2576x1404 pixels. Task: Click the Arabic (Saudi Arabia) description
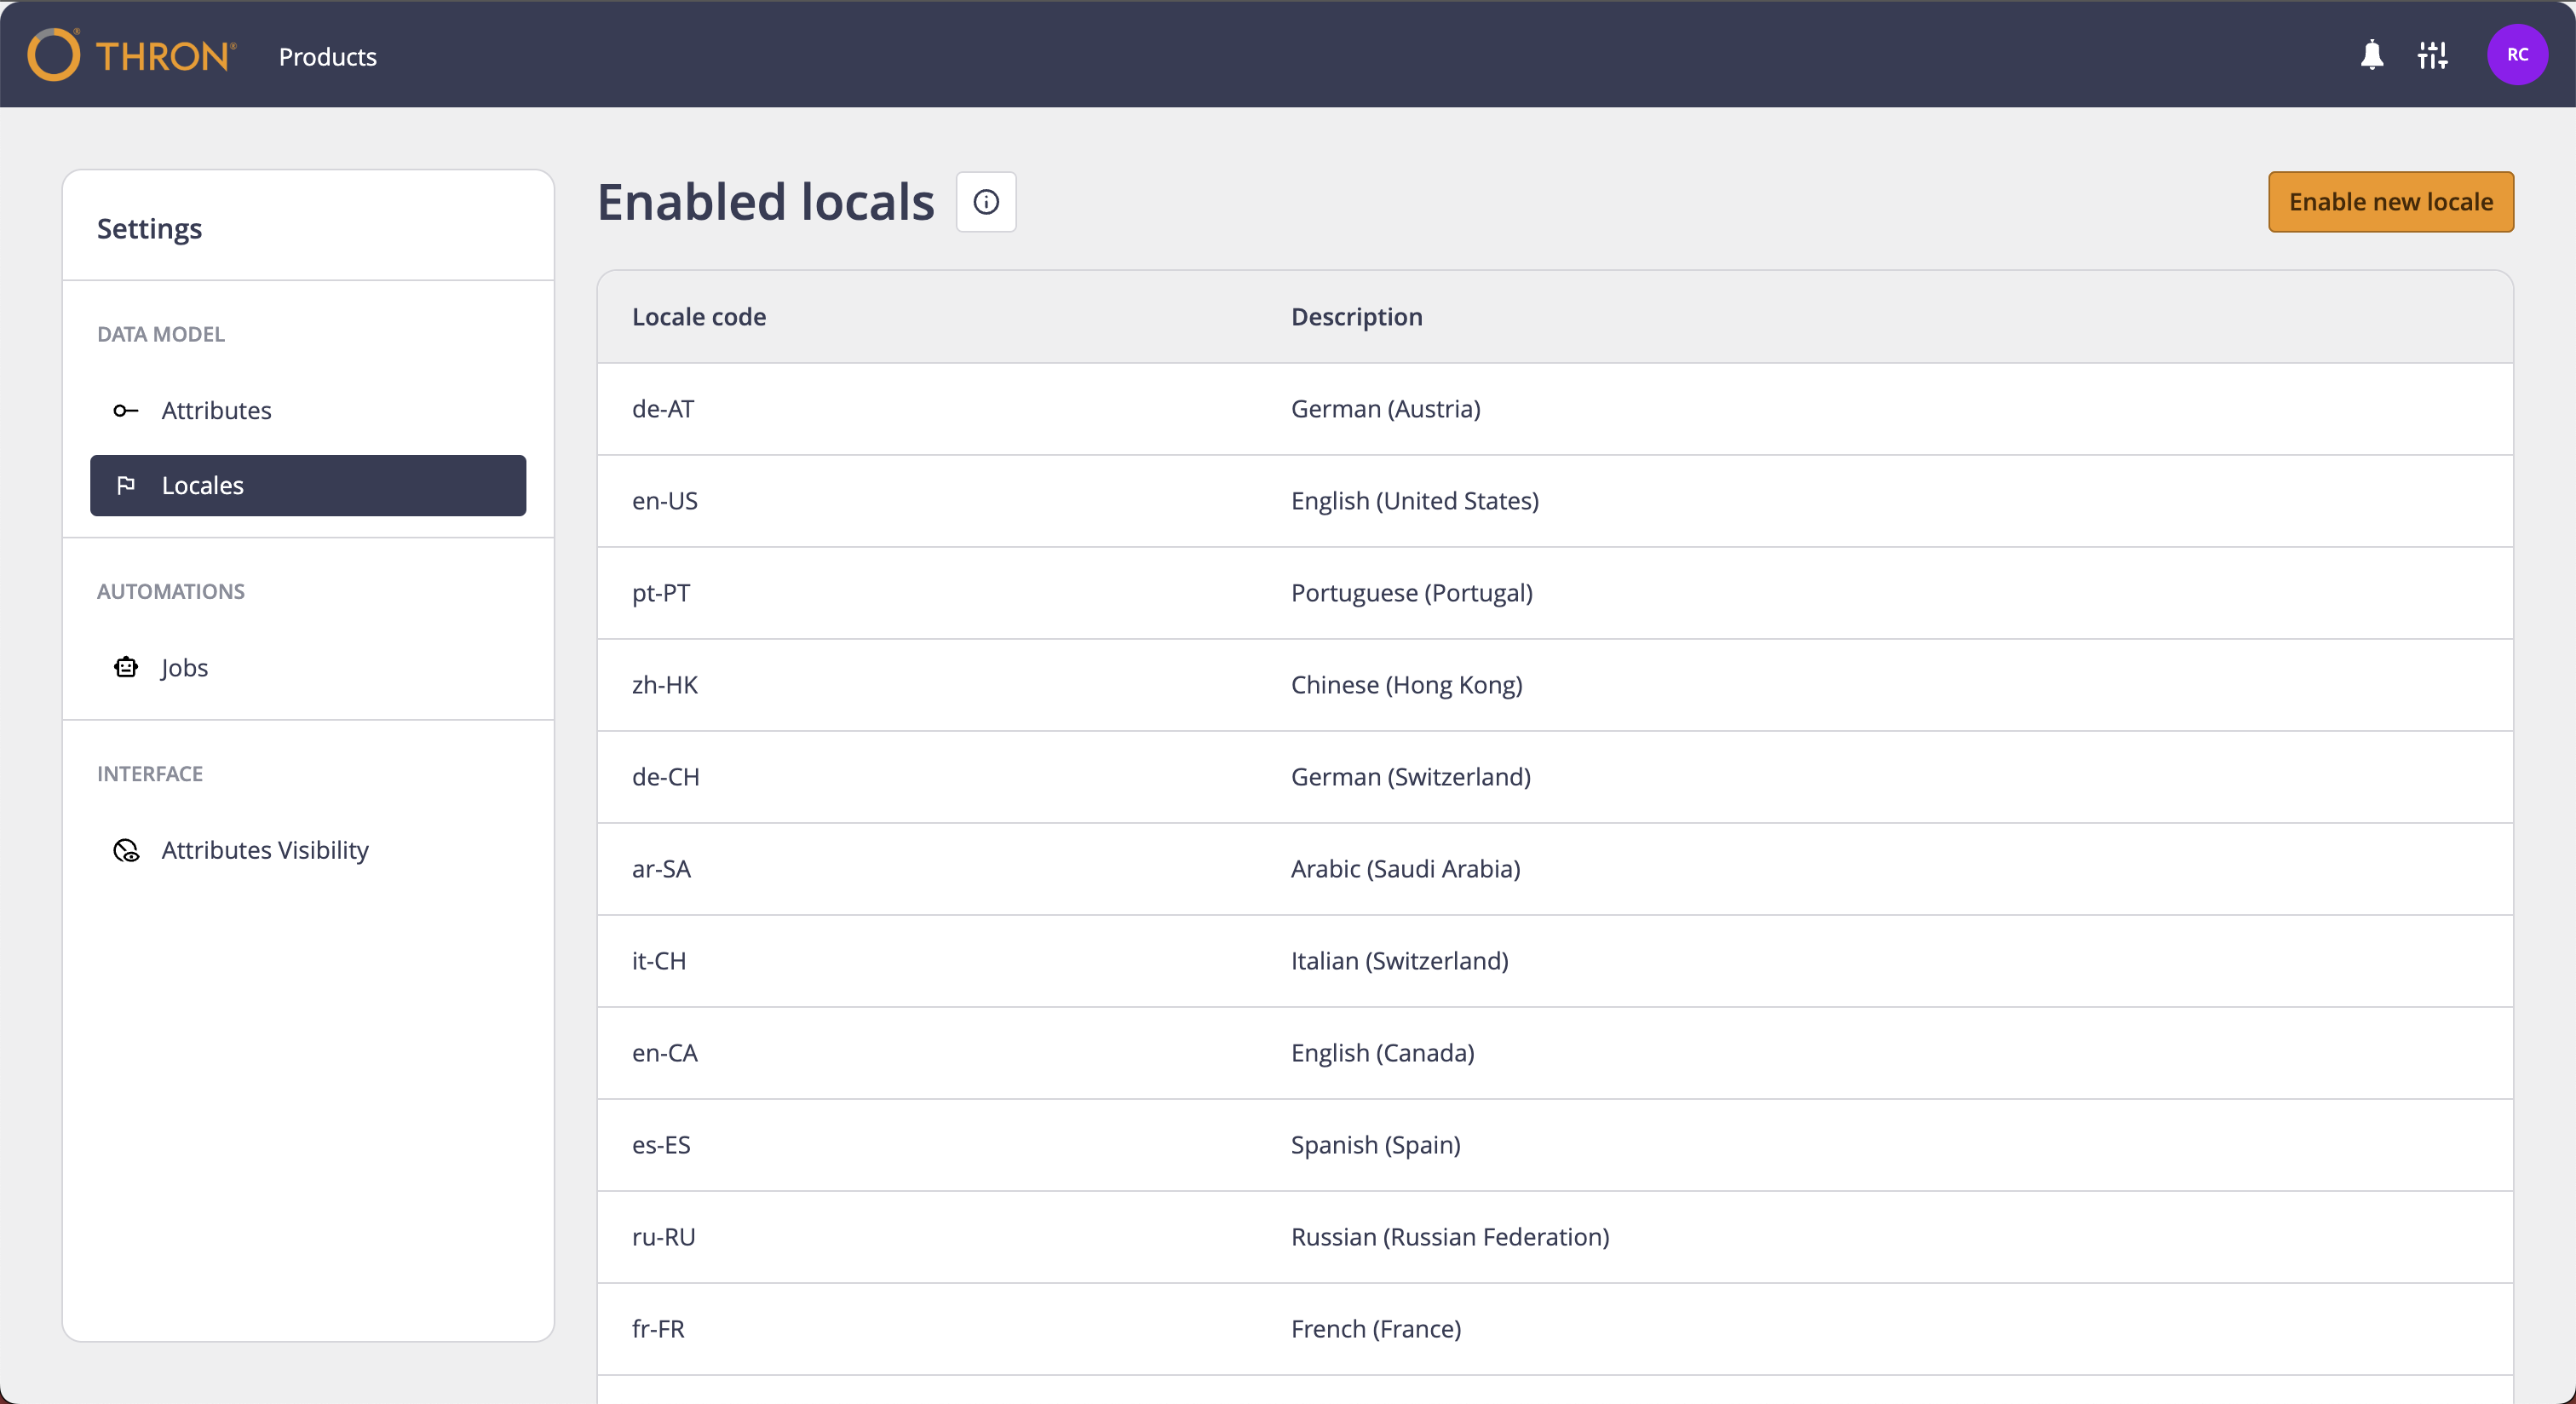tap(1405, 869)
